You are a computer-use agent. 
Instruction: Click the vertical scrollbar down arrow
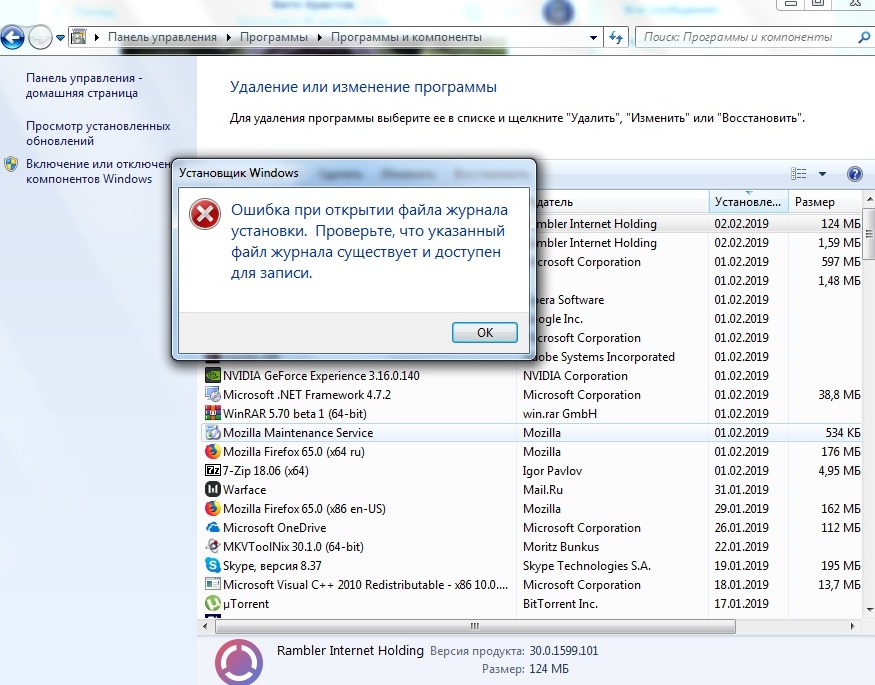point(869,609)
